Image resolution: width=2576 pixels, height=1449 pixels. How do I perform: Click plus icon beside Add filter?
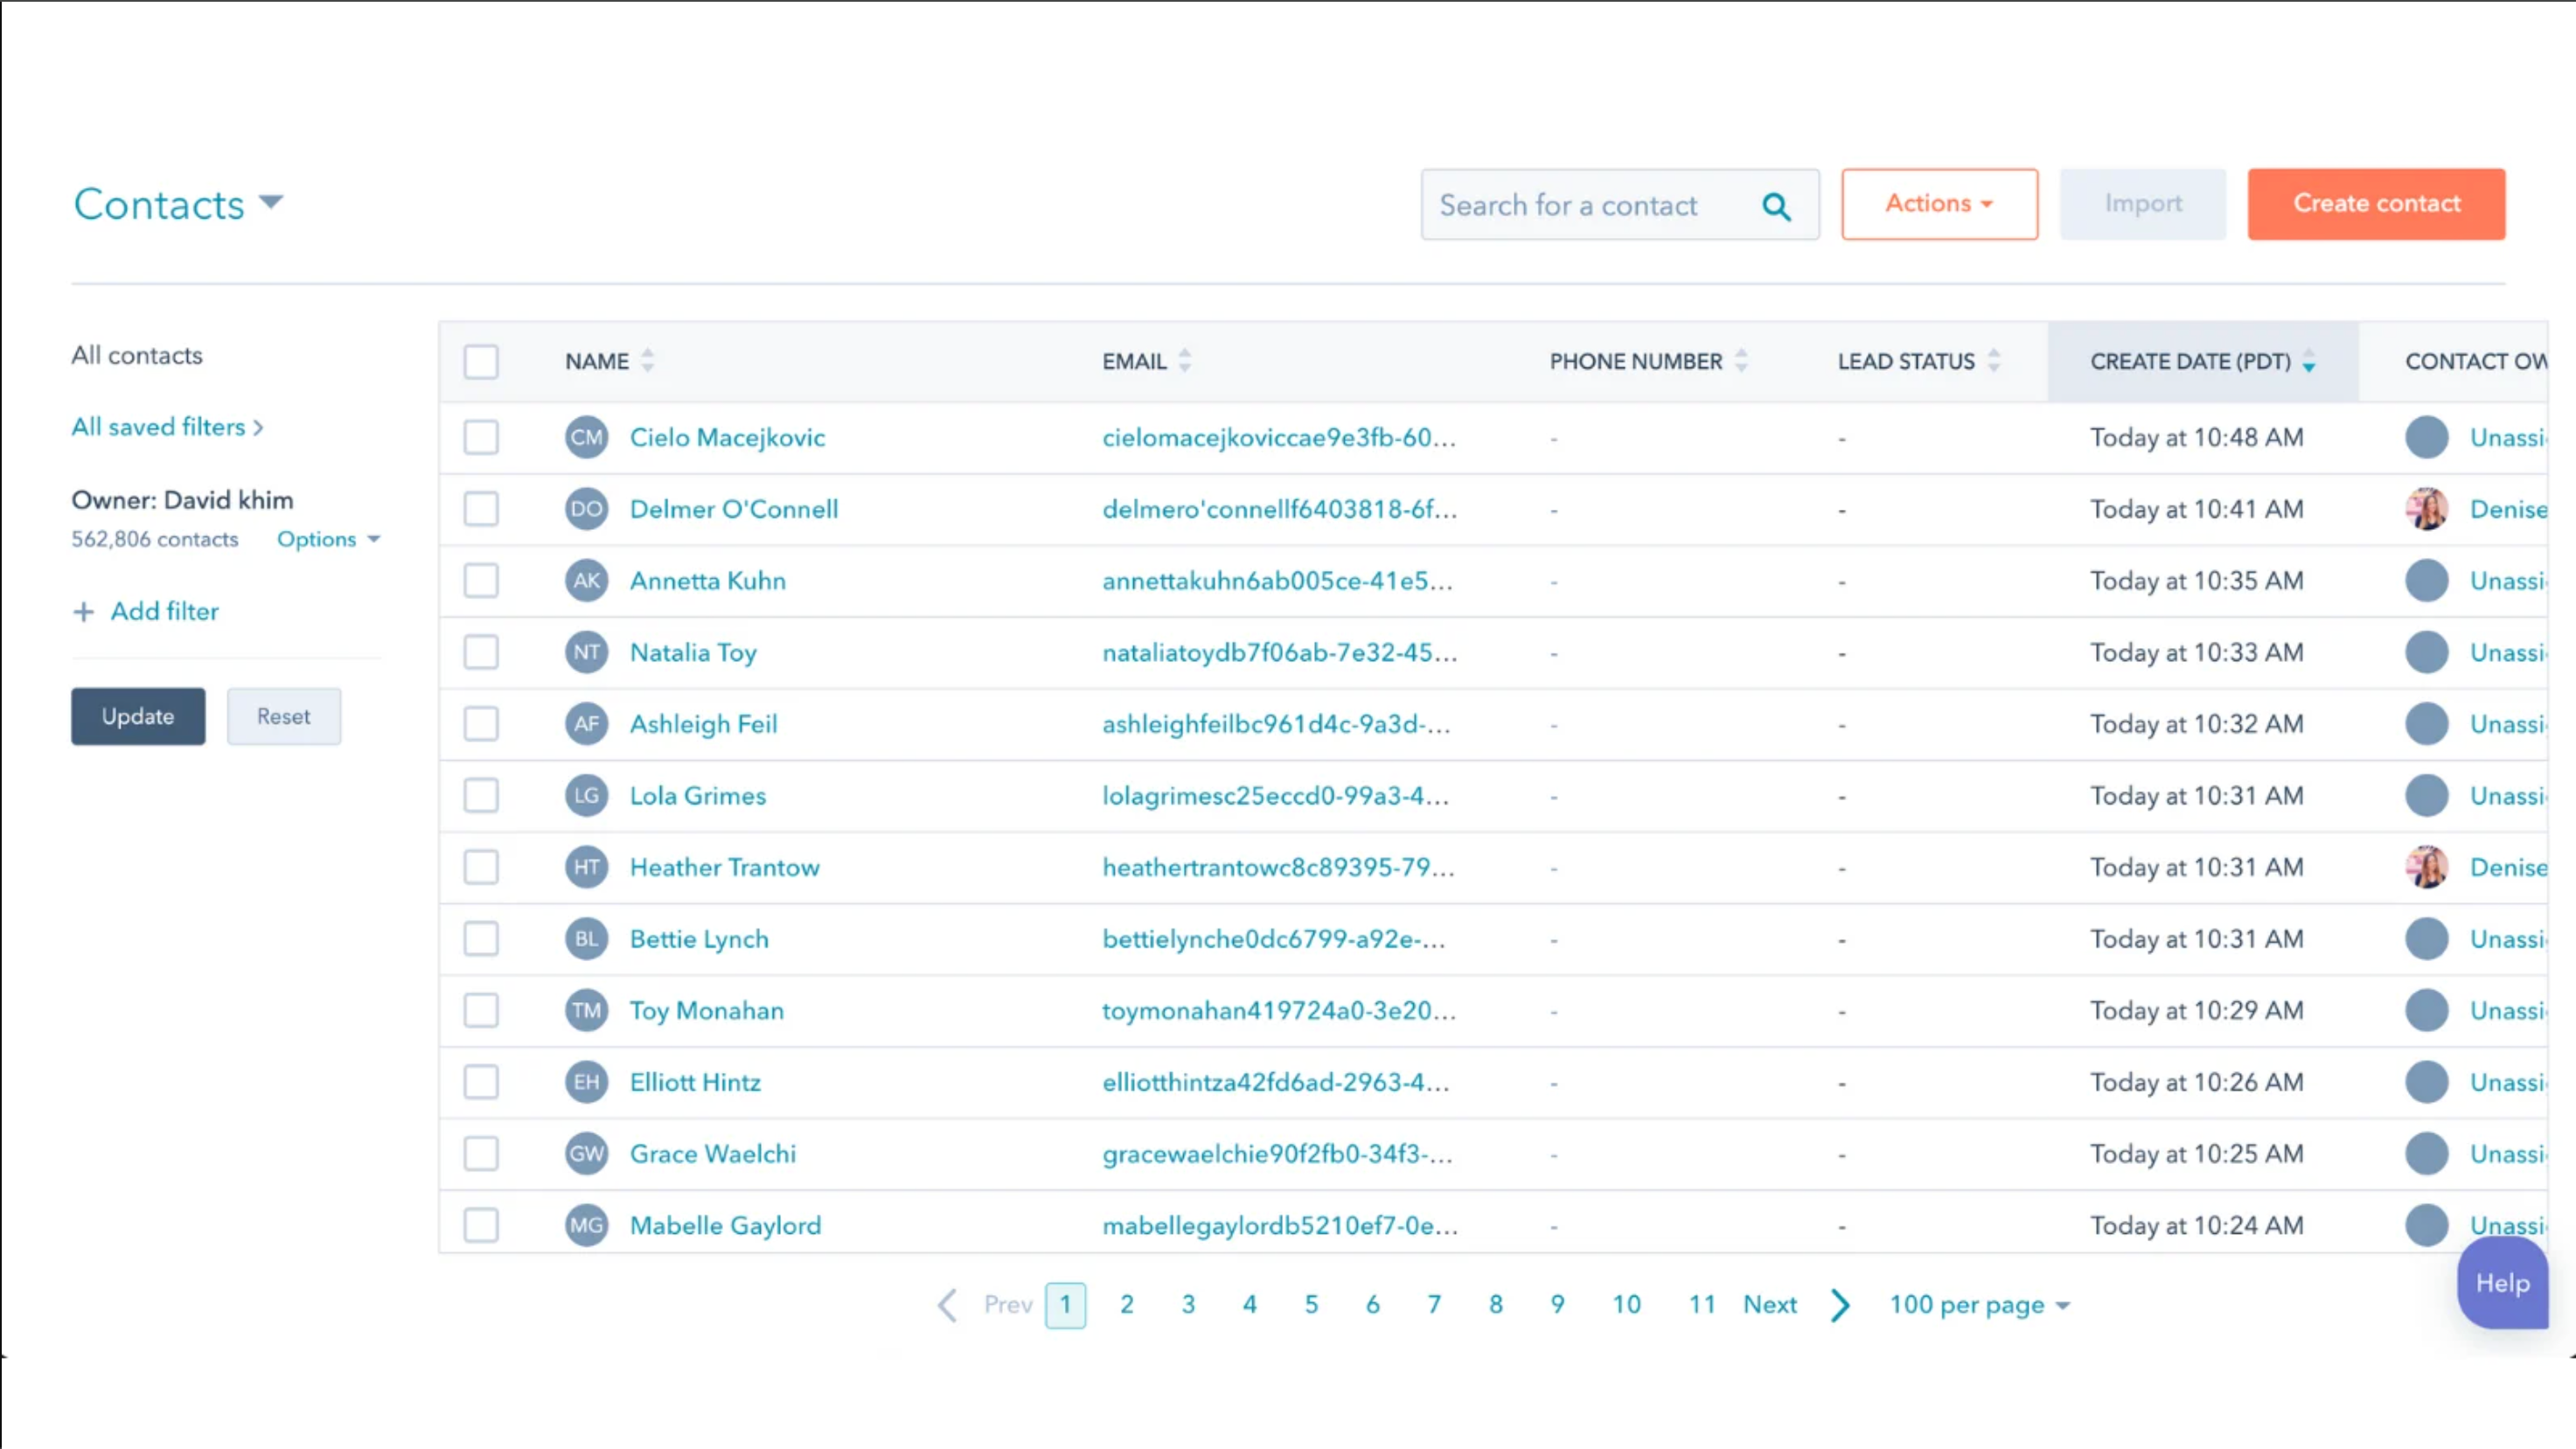click(84, 612)
